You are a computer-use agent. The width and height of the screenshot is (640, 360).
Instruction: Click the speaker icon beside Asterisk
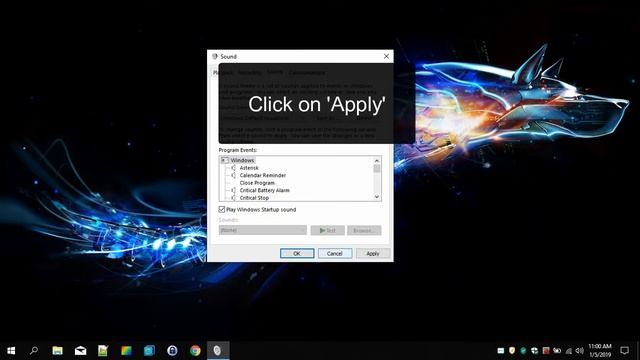233,168
